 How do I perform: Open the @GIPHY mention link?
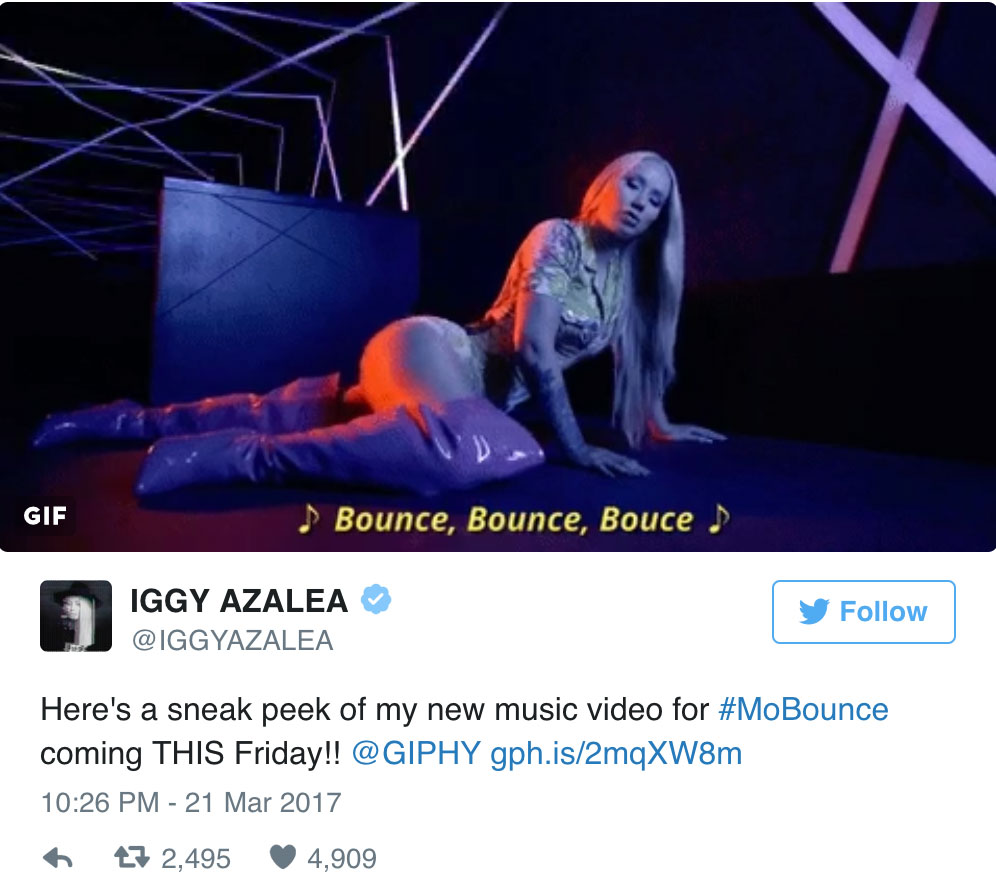click(416, 753)
